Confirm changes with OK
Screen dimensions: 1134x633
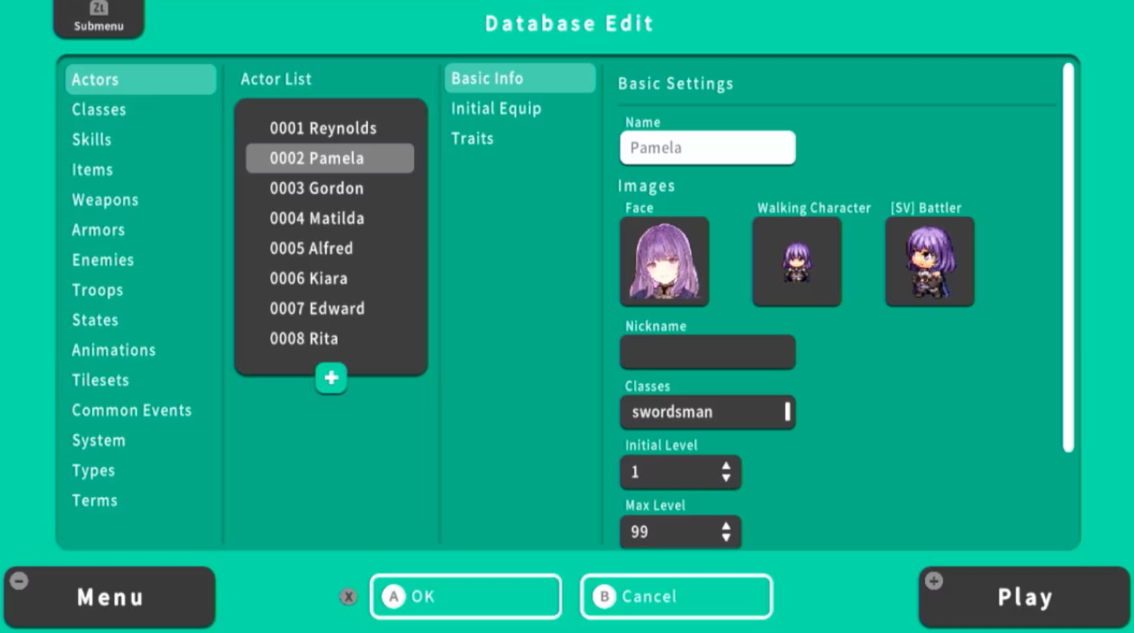466,596
